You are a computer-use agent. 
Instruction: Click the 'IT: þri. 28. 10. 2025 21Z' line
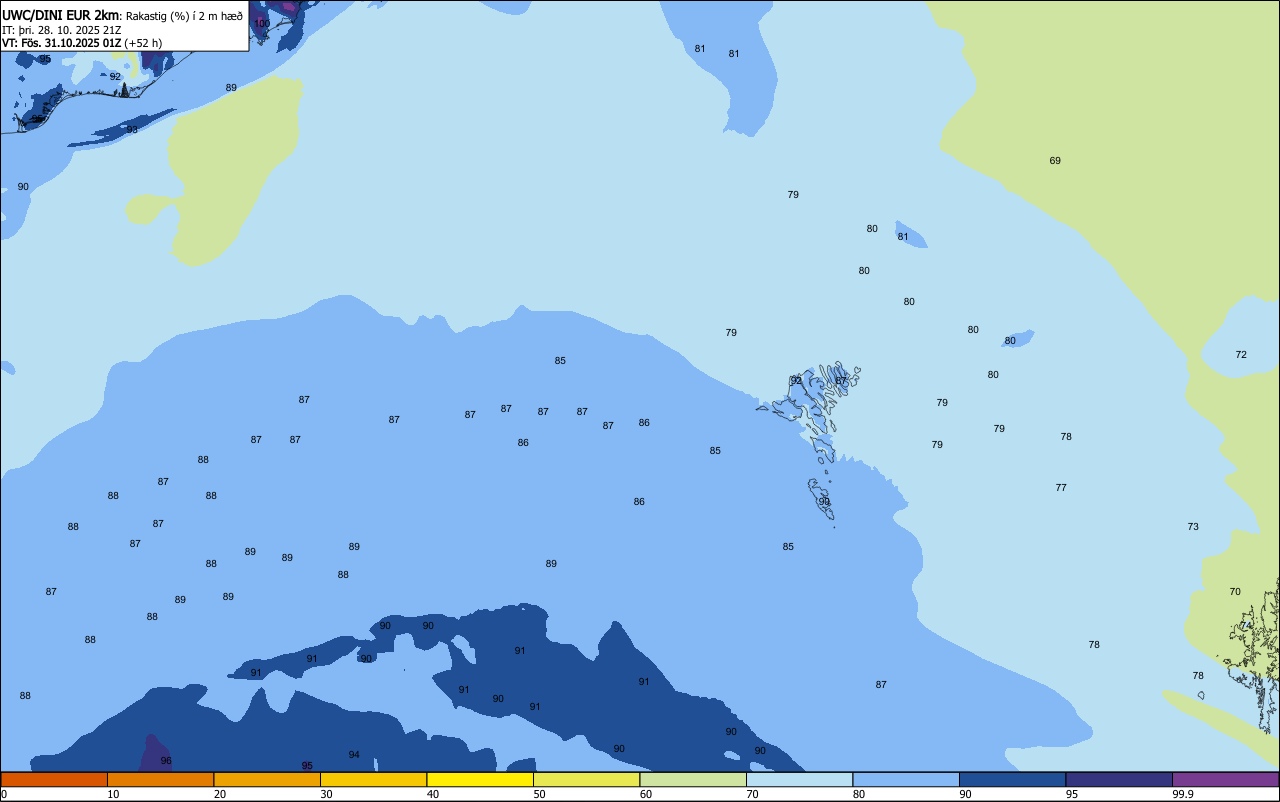pos(62,30)
